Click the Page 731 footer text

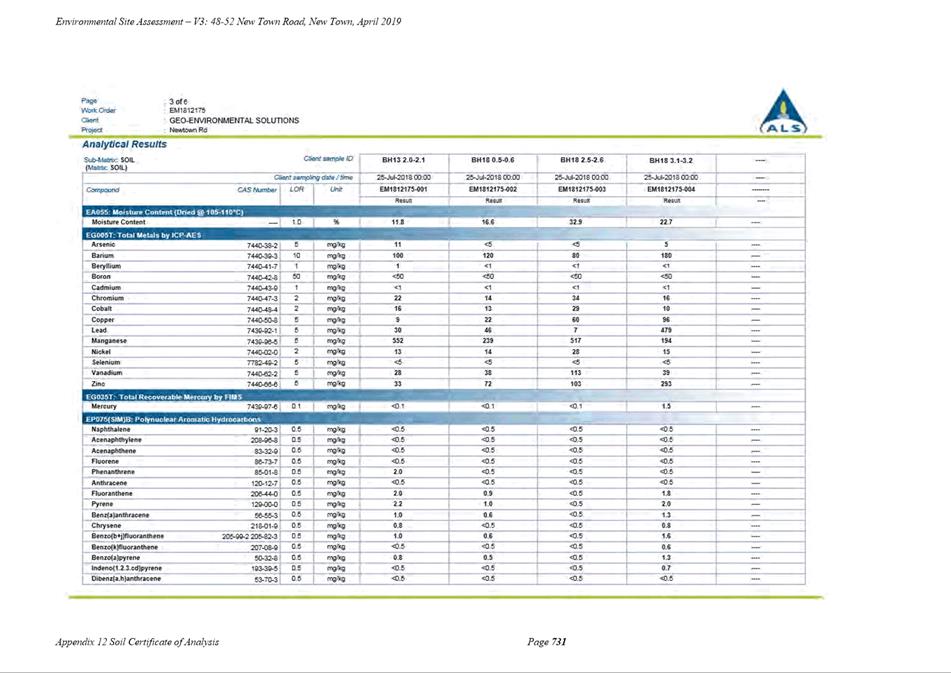(547, 641)
